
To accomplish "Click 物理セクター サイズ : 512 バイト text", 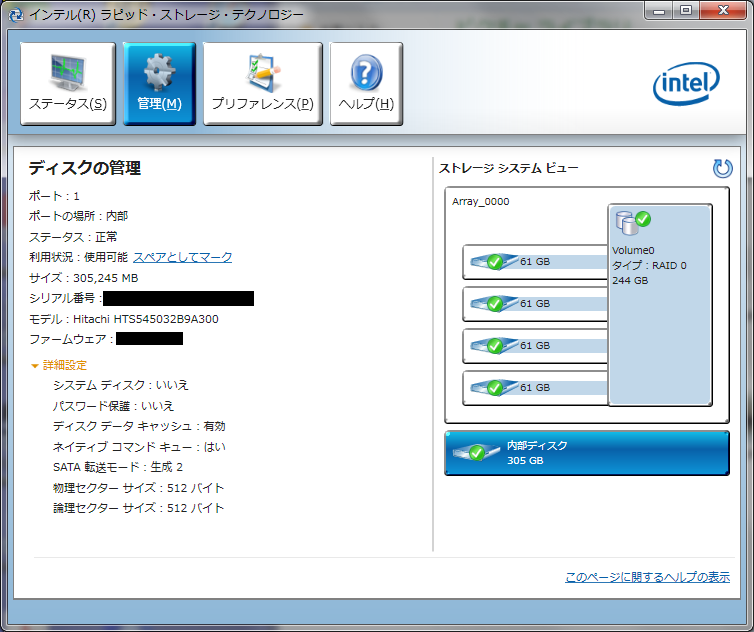I will click(x=138, y=488).
